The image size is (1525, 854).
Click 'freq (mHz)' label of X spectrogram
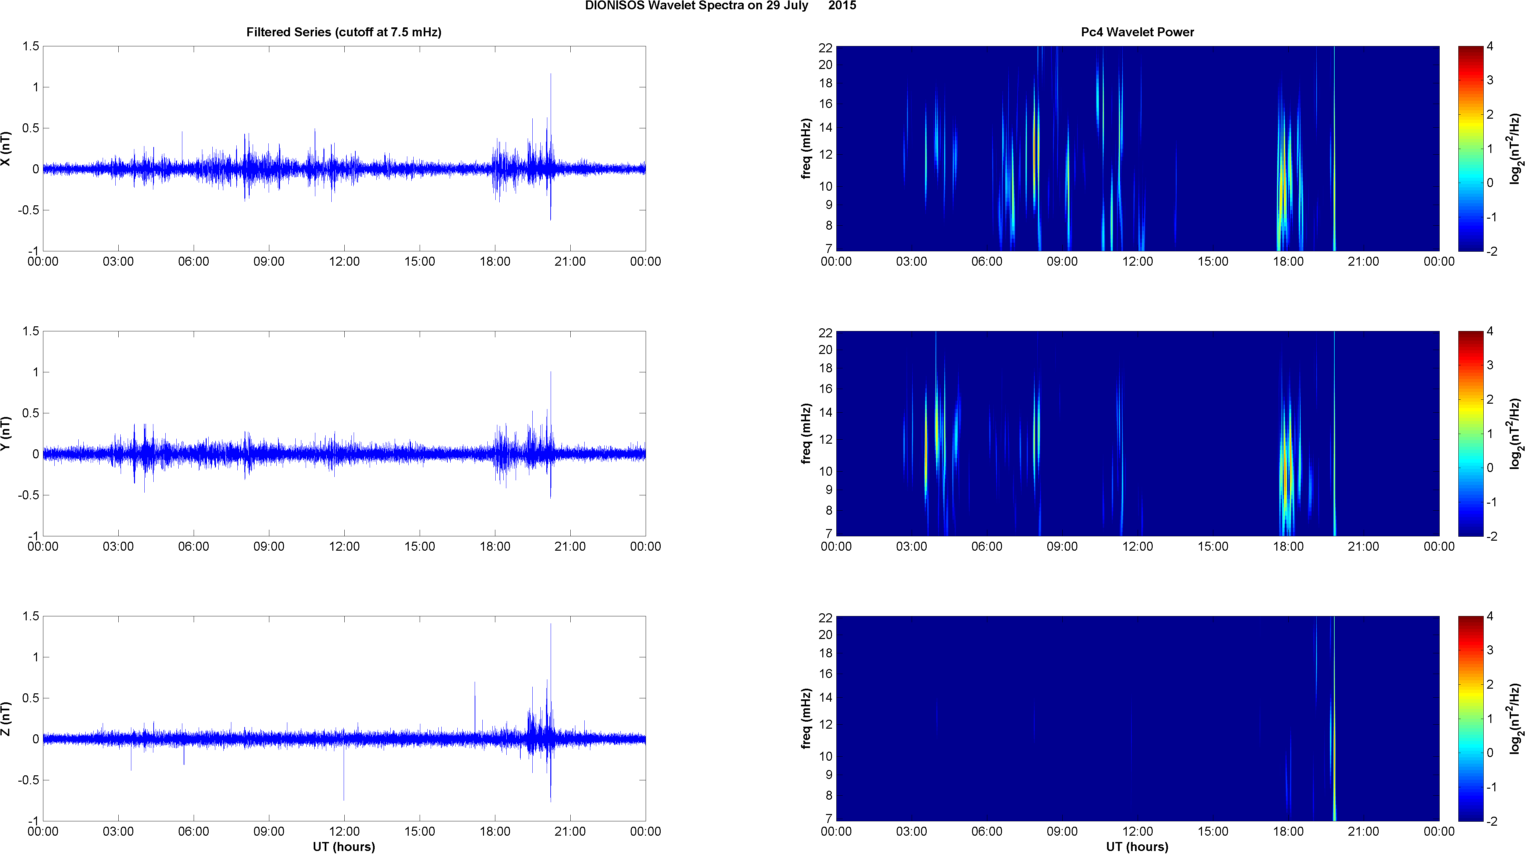tap(806, 148)
